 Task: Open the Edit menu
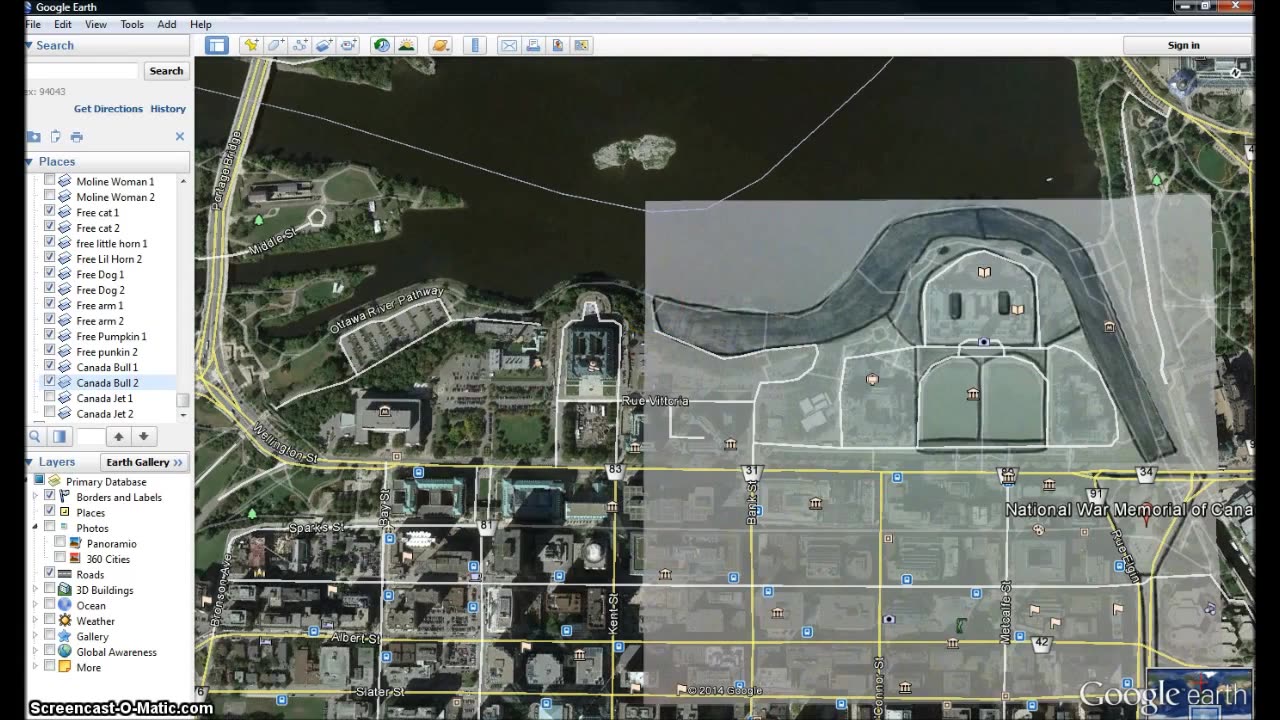63,24
